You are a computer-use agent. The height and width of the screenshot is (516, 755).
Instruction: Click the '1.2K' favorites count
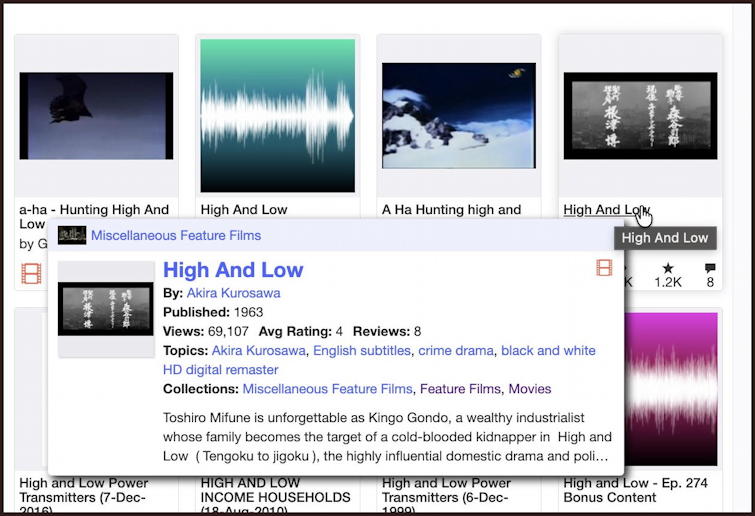pos(668,282)
